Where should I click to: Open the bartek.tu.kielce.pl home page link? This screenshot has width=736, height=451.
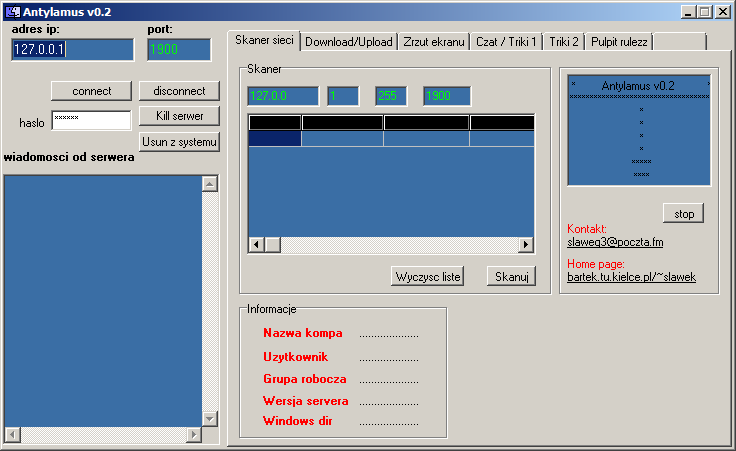coord(631,277)
